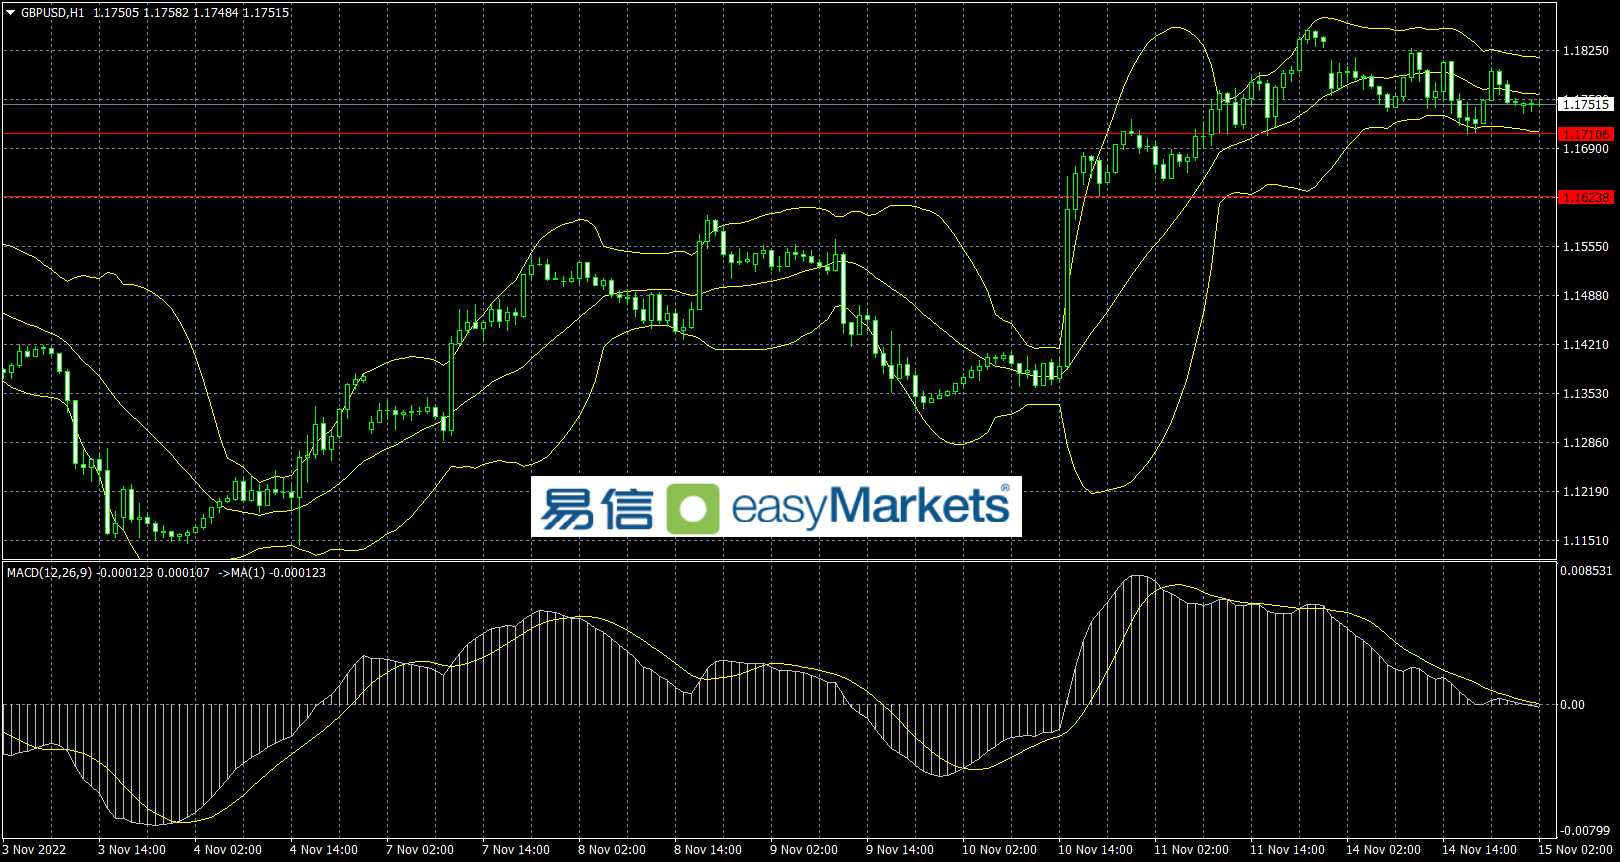Click the 4 Nov 02:00 time label
Viewport: 1620px width, 862px height.
[x=228, y=850]
